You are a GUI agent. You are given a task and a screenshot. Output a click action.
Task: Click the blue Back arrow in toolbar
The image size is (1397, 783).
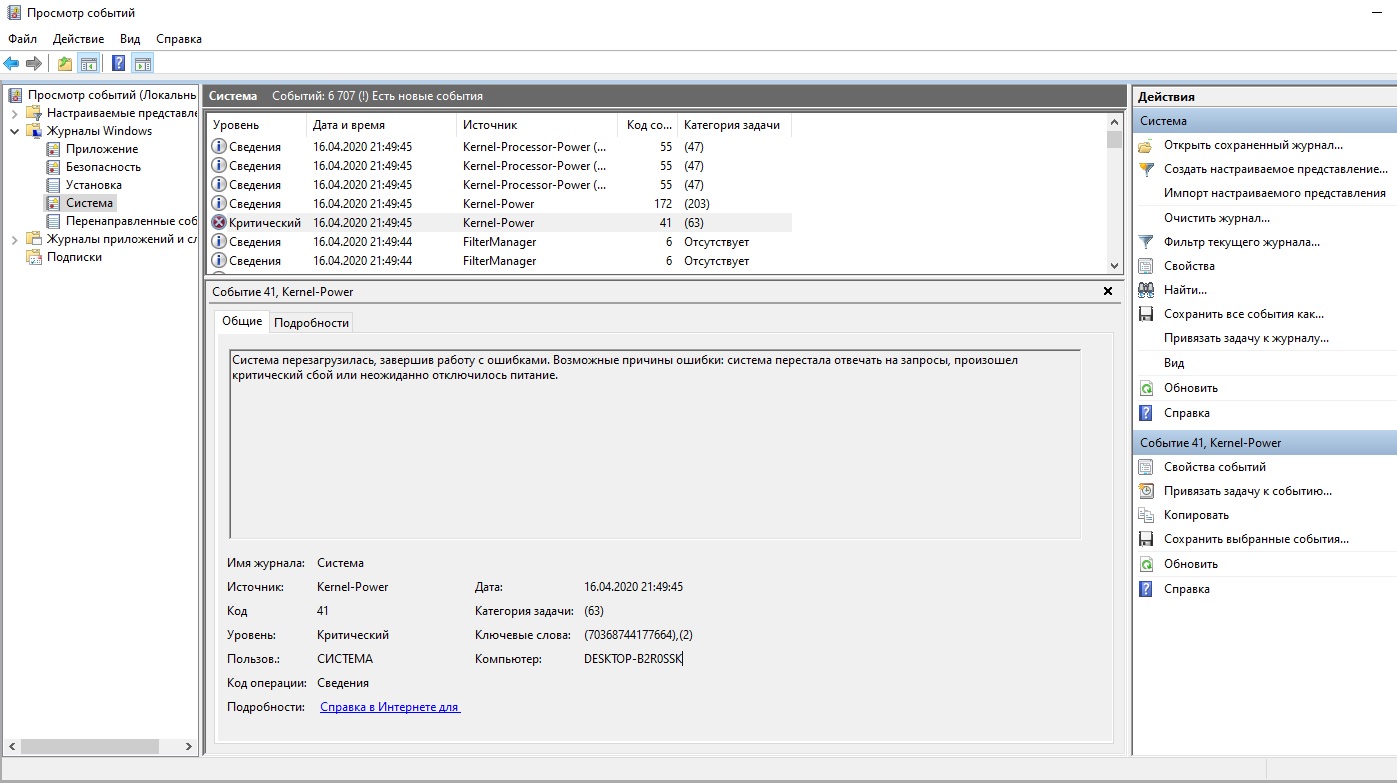tap(12, 64)
